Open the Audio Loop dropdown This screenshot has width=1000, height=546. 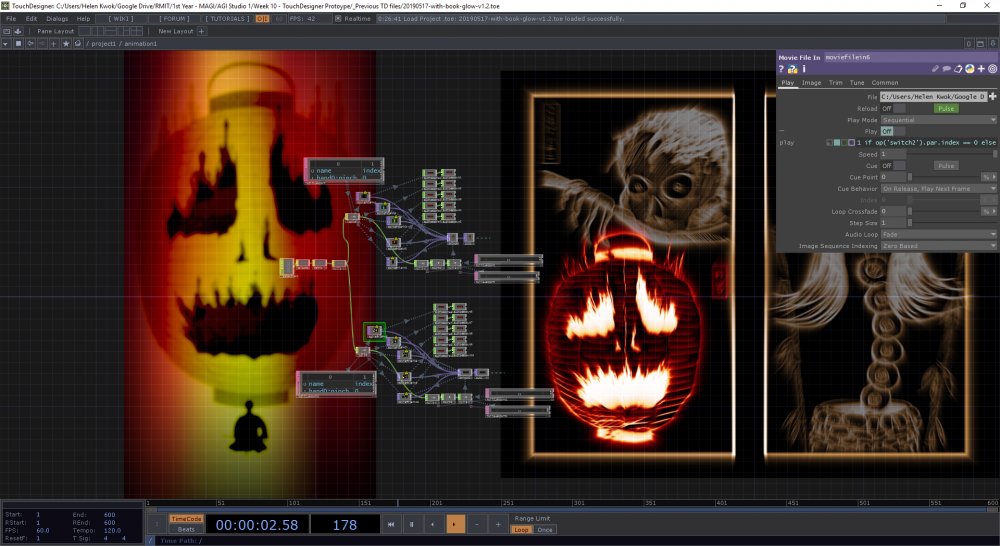coord(938,234)
